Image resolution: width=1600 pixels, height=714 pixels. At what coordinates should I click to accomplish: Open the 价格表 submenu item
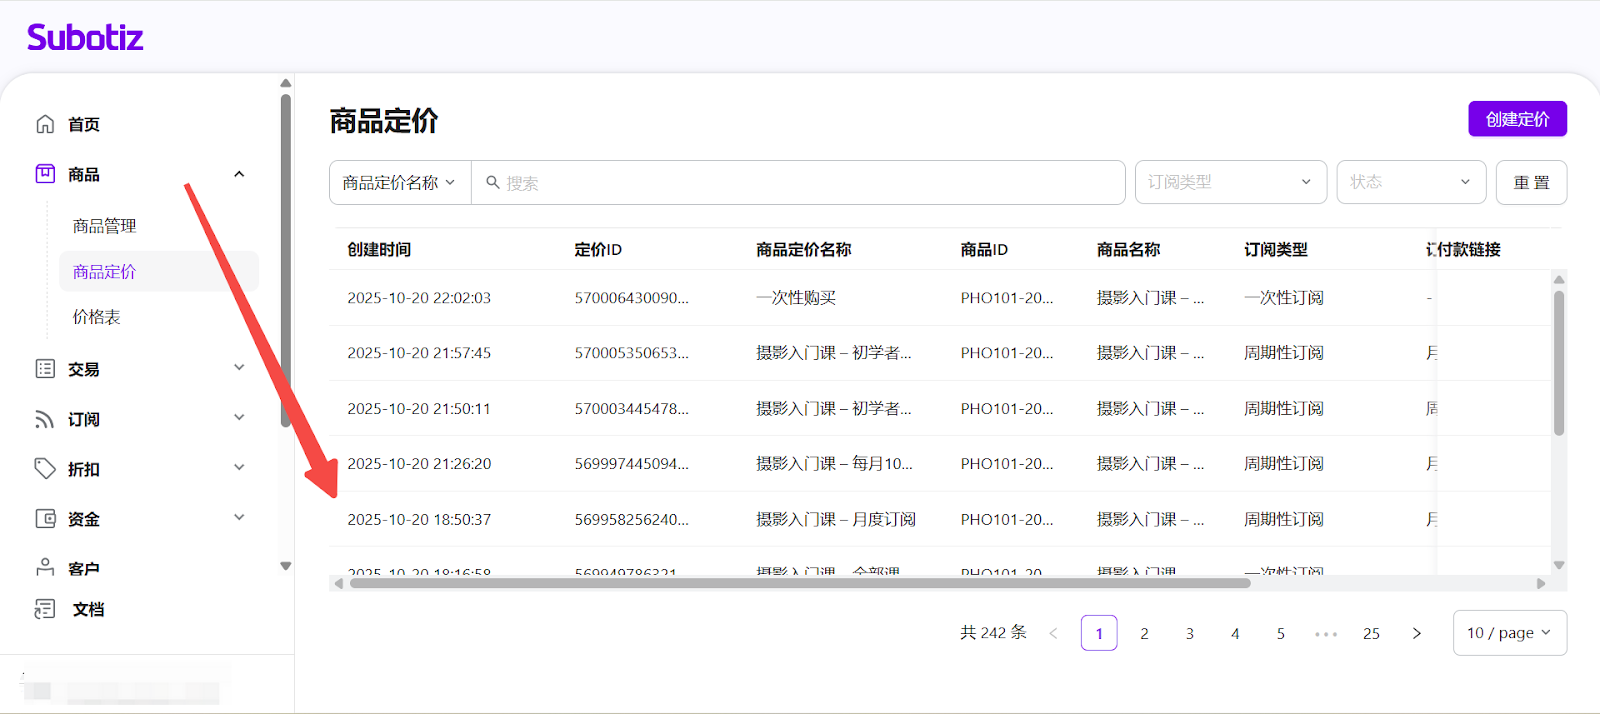97,317
